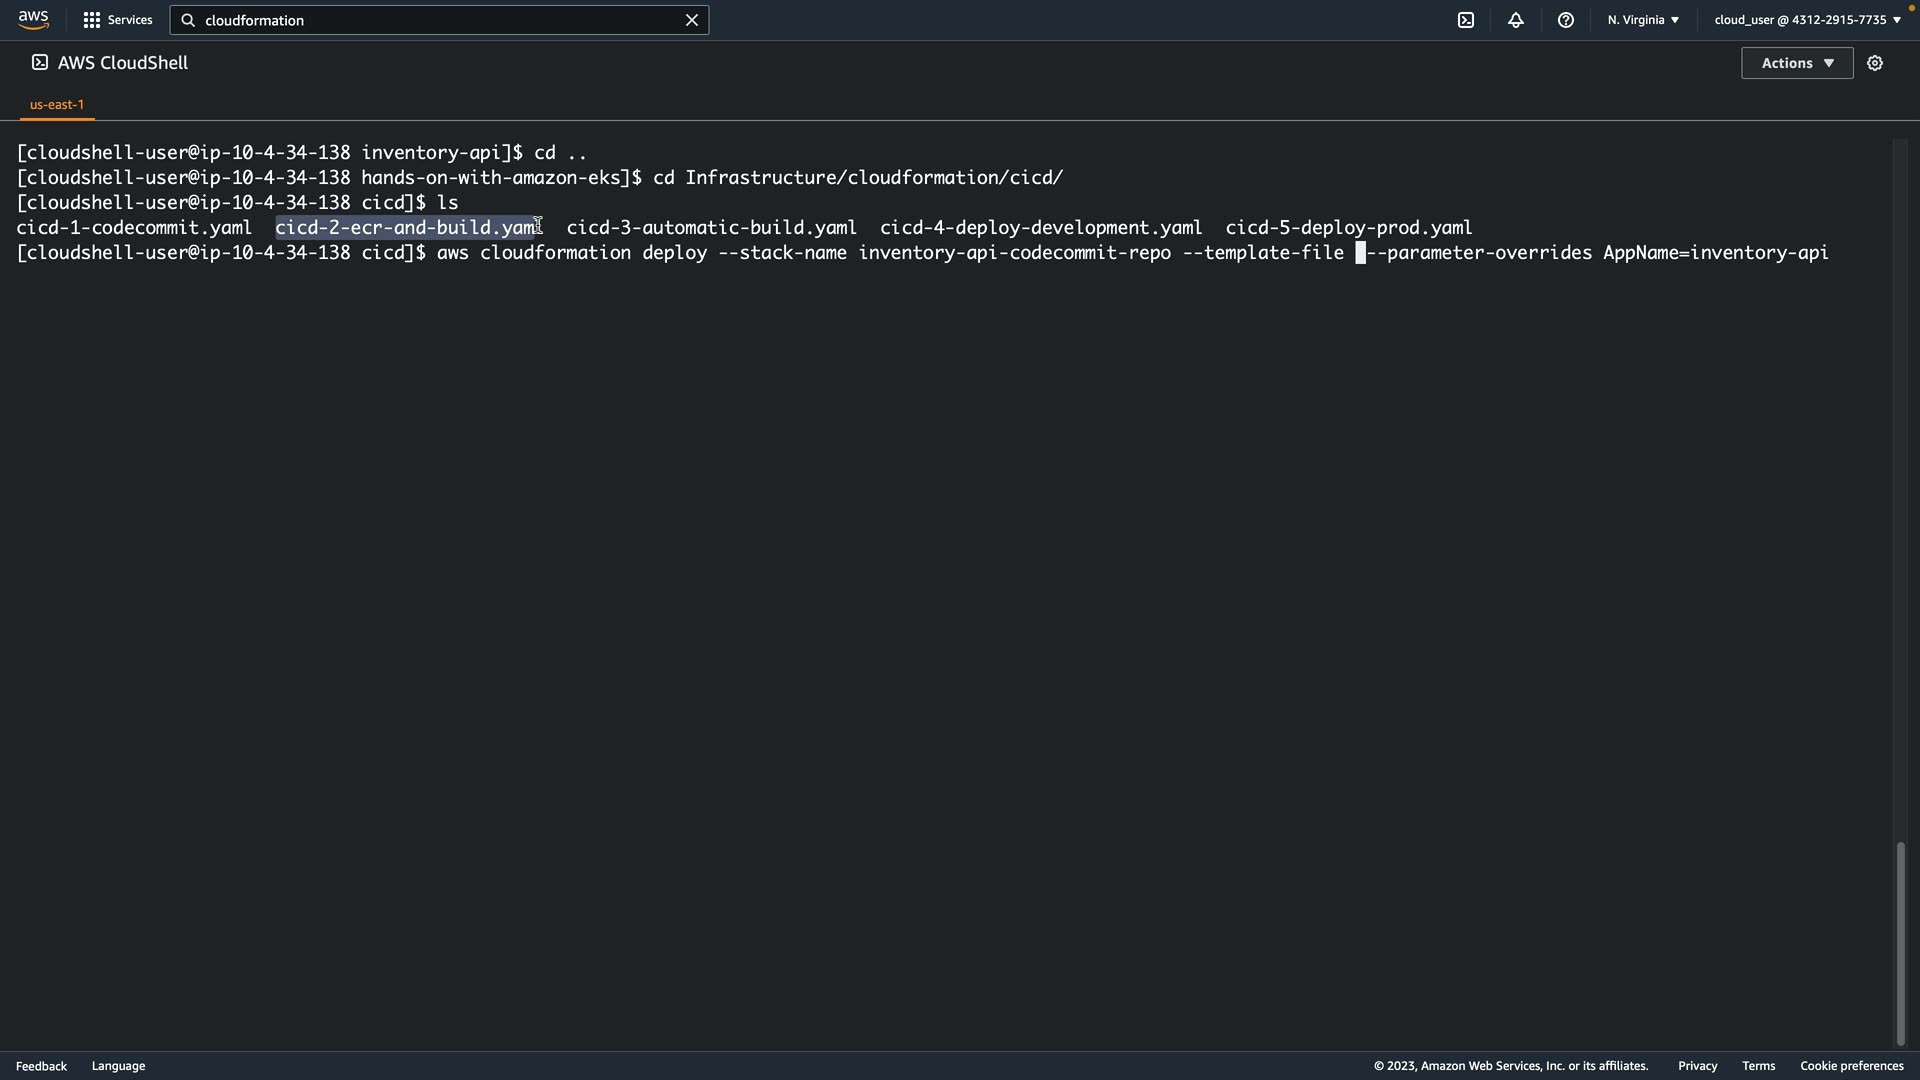Open CloudShell settings gear icon

(1875, 63)
